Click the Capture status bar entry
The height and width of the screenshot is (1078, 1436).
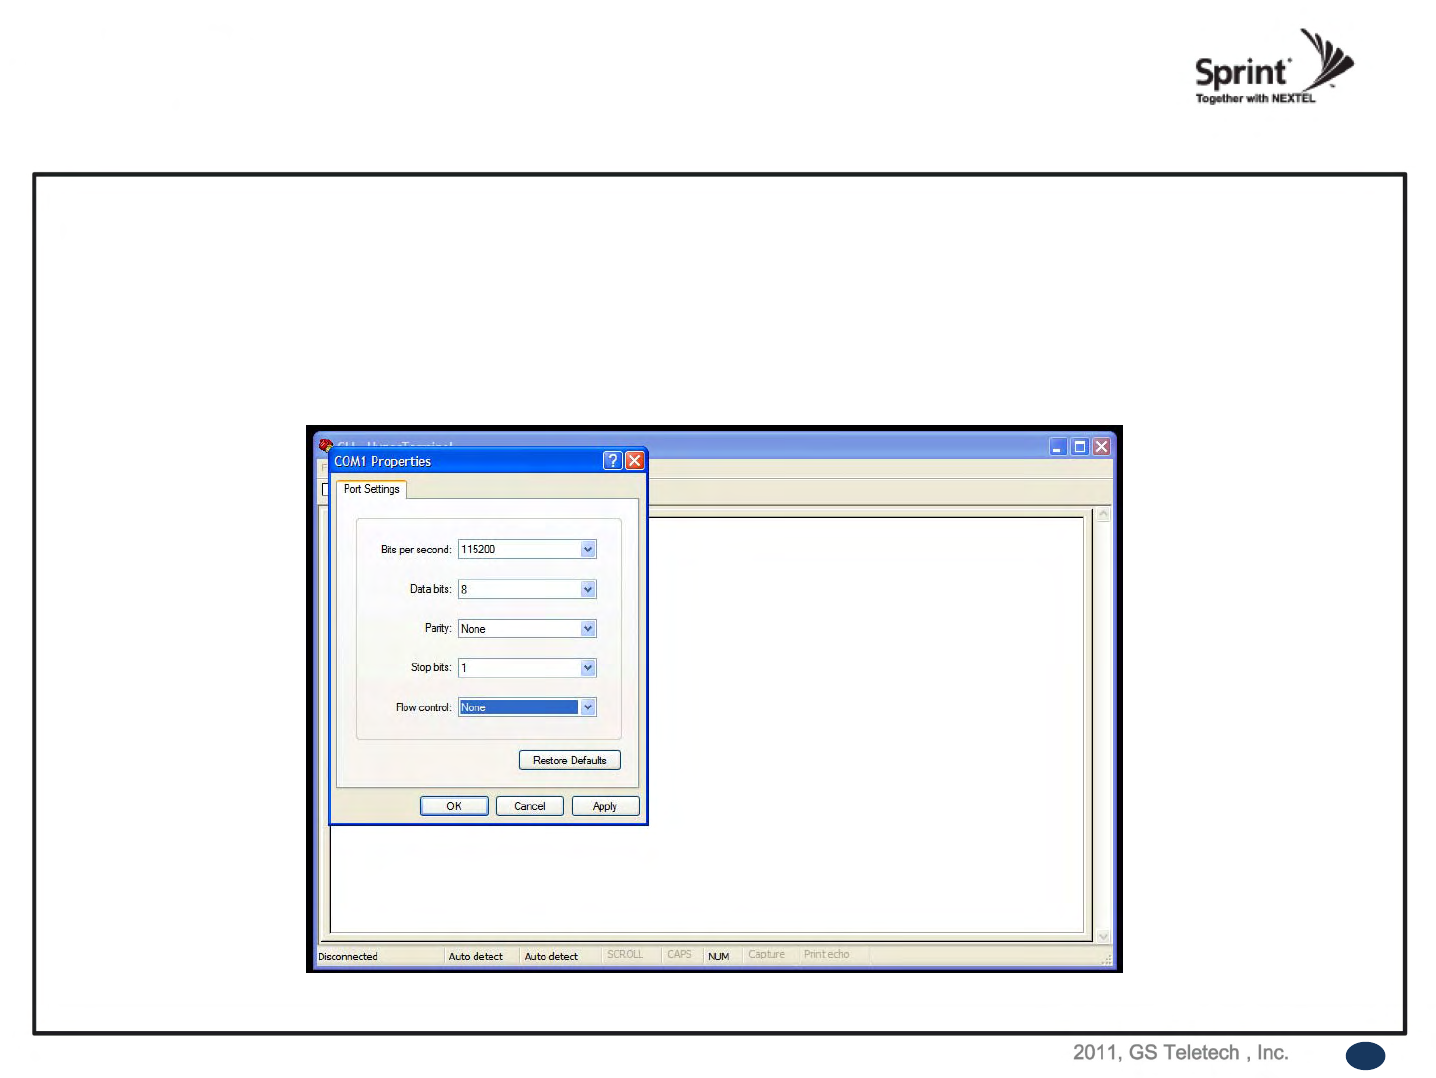[767, 955]
